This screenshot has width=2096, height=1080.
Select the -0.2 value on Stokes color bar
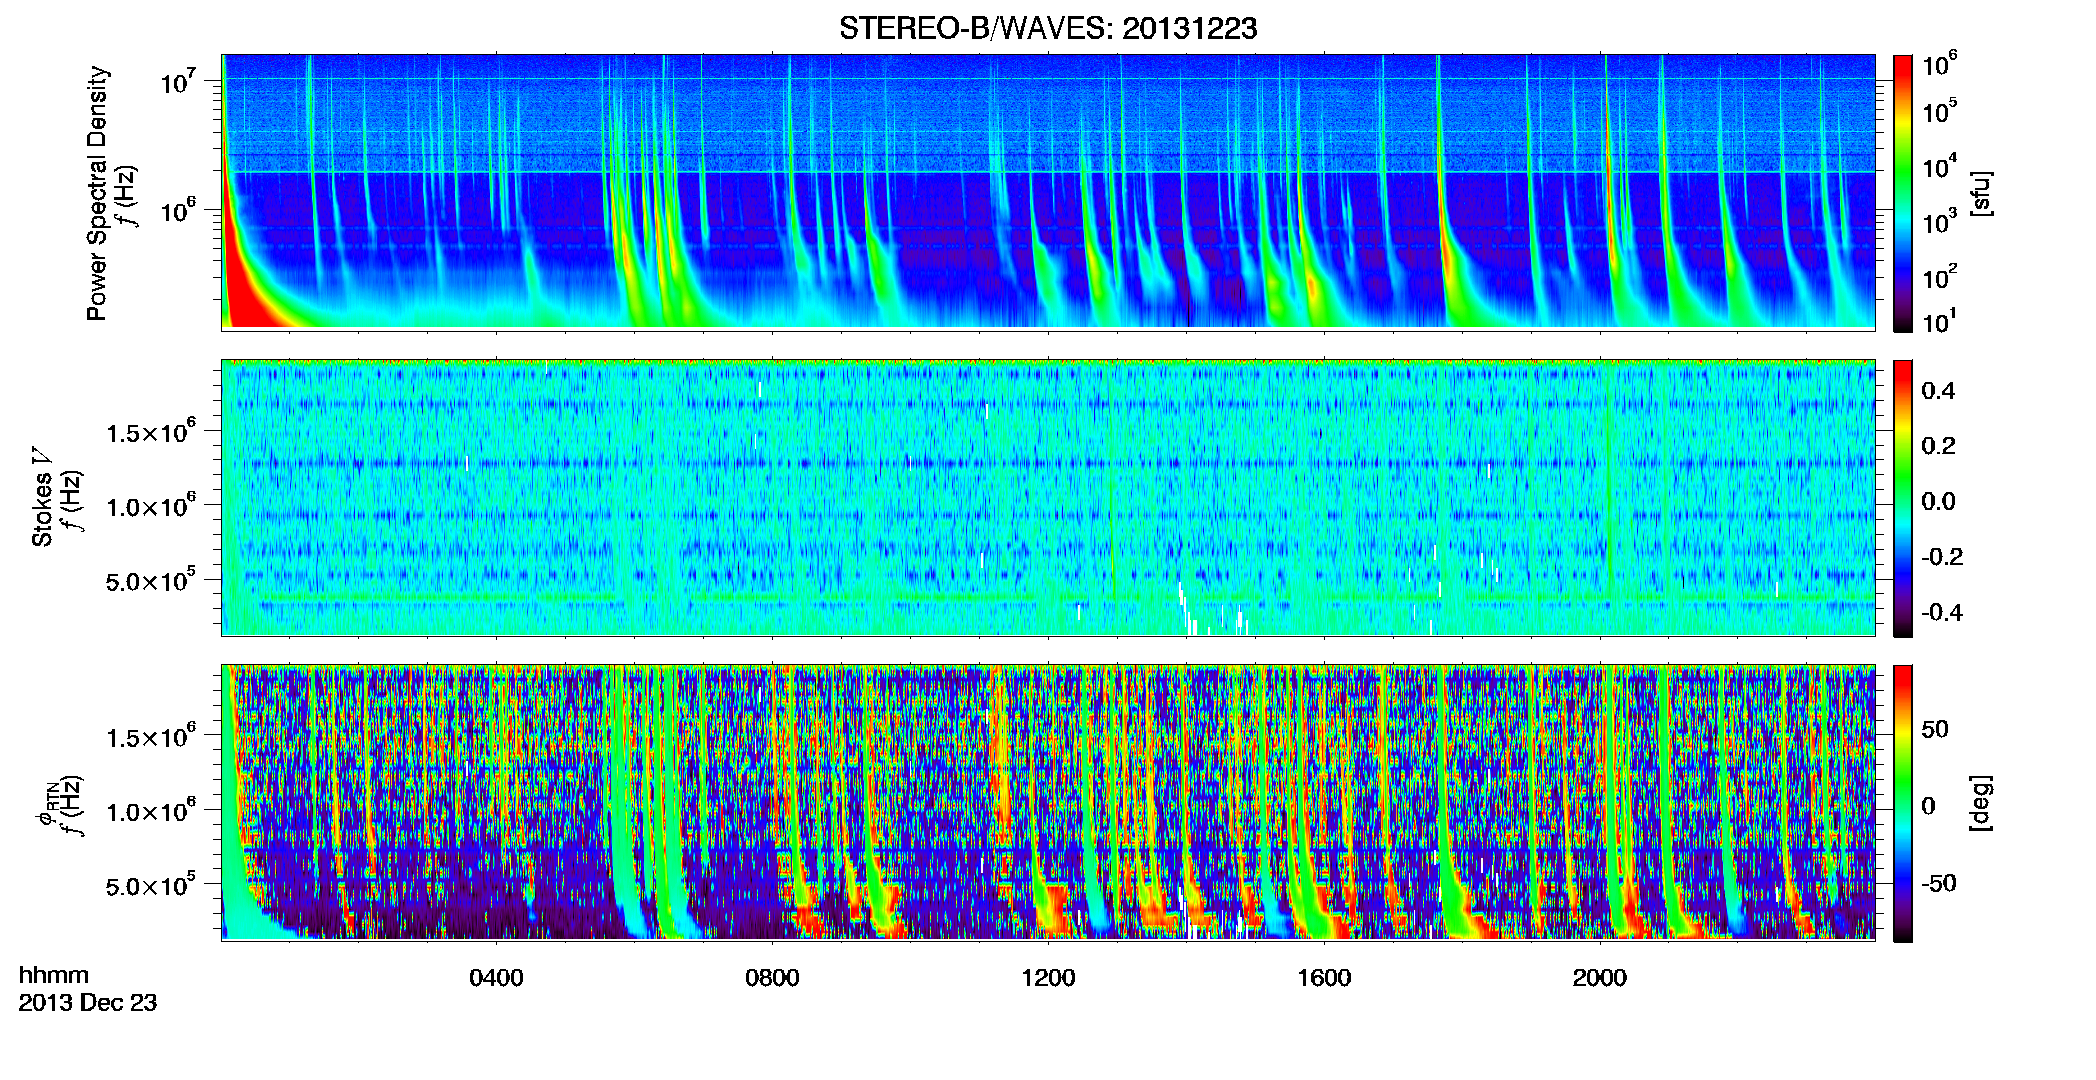tap(1942, 557)
